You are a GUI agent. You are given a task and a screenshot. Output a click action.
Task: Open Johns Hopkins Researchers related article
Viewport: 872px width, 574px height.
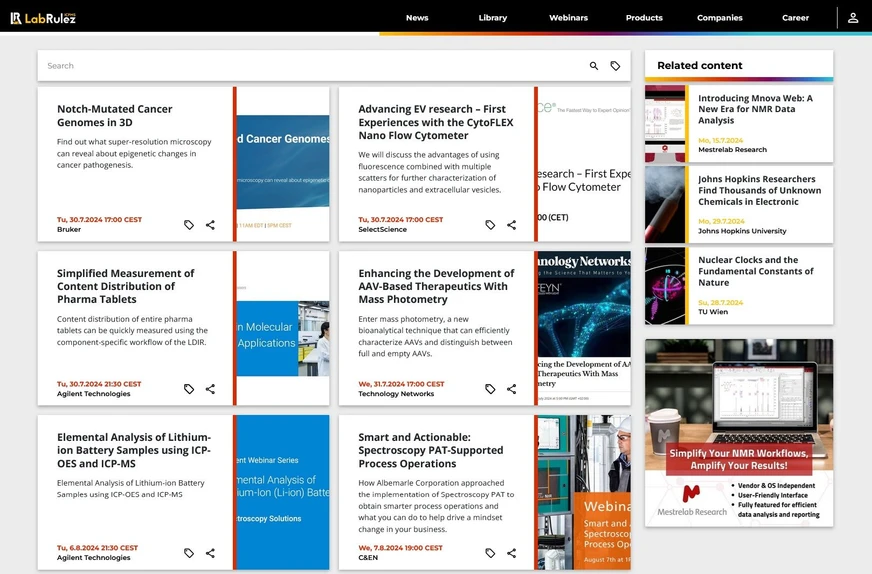point(760,190)
